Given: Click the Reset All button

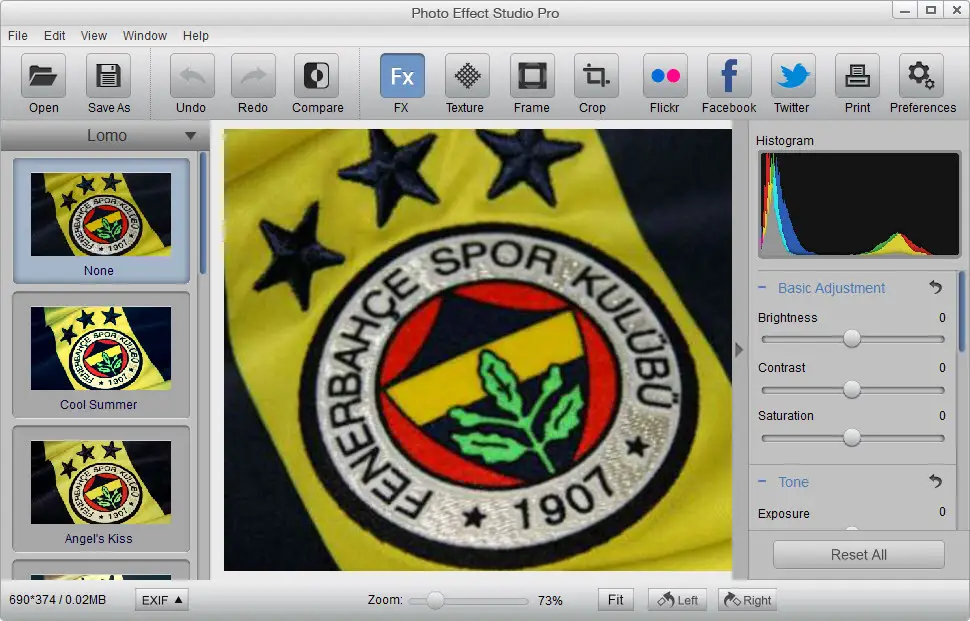Looking at the screenshot, I should tap(859, 555).
